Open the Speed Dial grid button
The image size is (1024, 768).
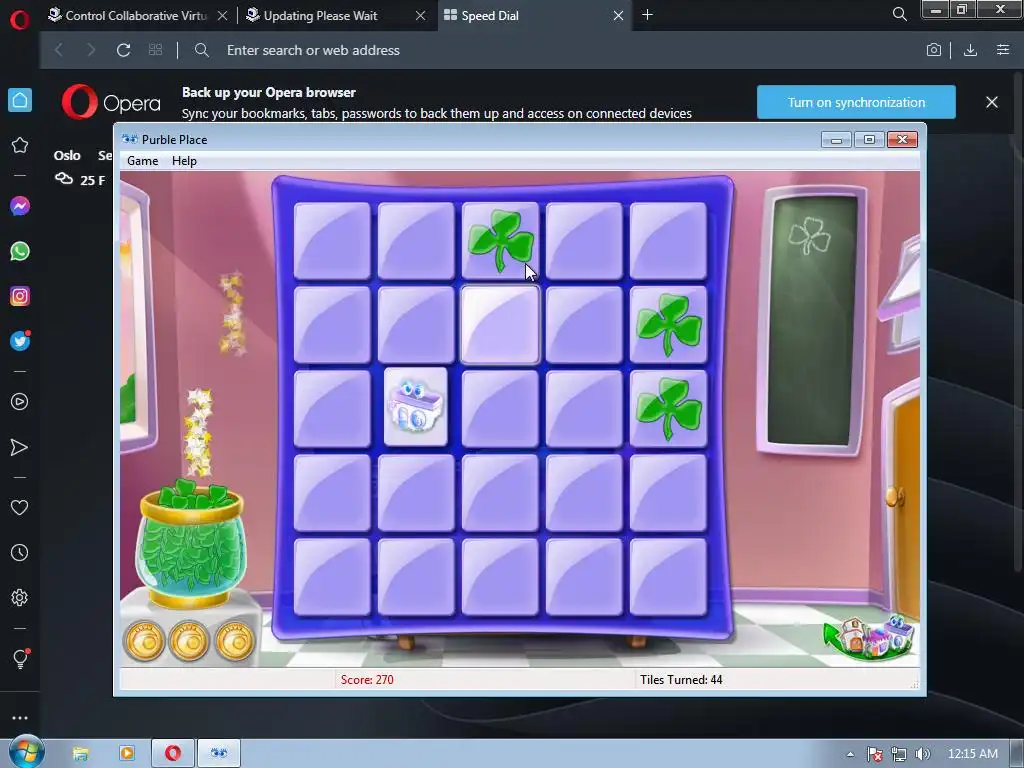coord(155,50)
